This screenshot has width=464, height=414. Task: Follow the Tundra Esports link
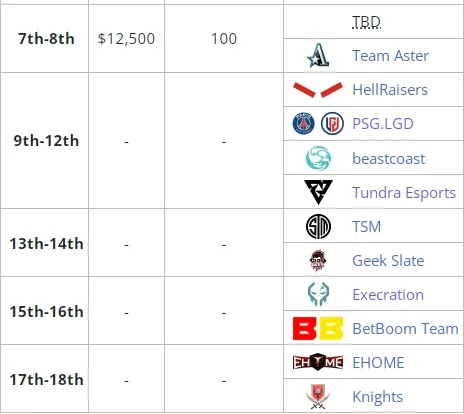click(404, 193)
